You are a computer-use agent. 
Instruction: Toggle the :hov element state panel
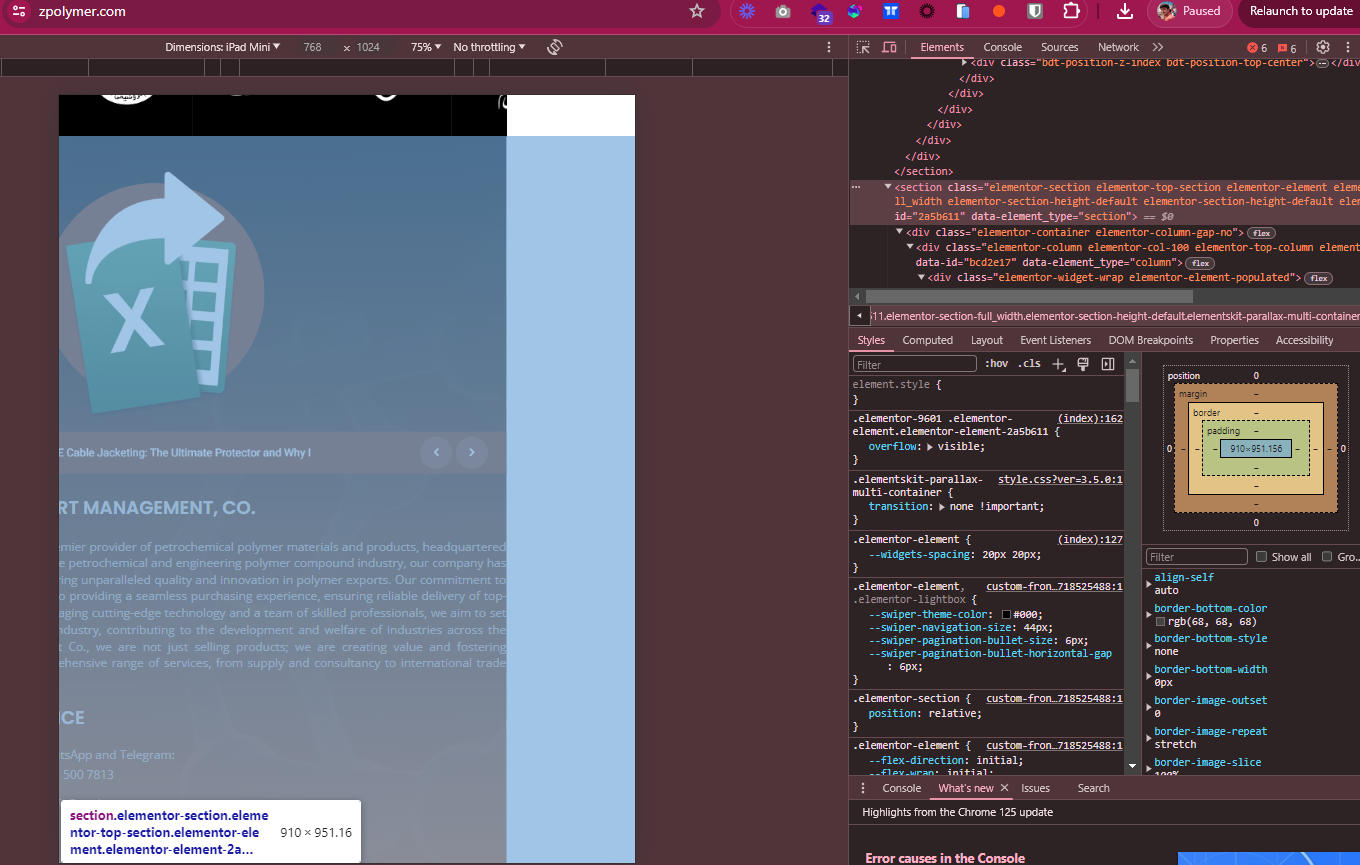pos(995,364)
